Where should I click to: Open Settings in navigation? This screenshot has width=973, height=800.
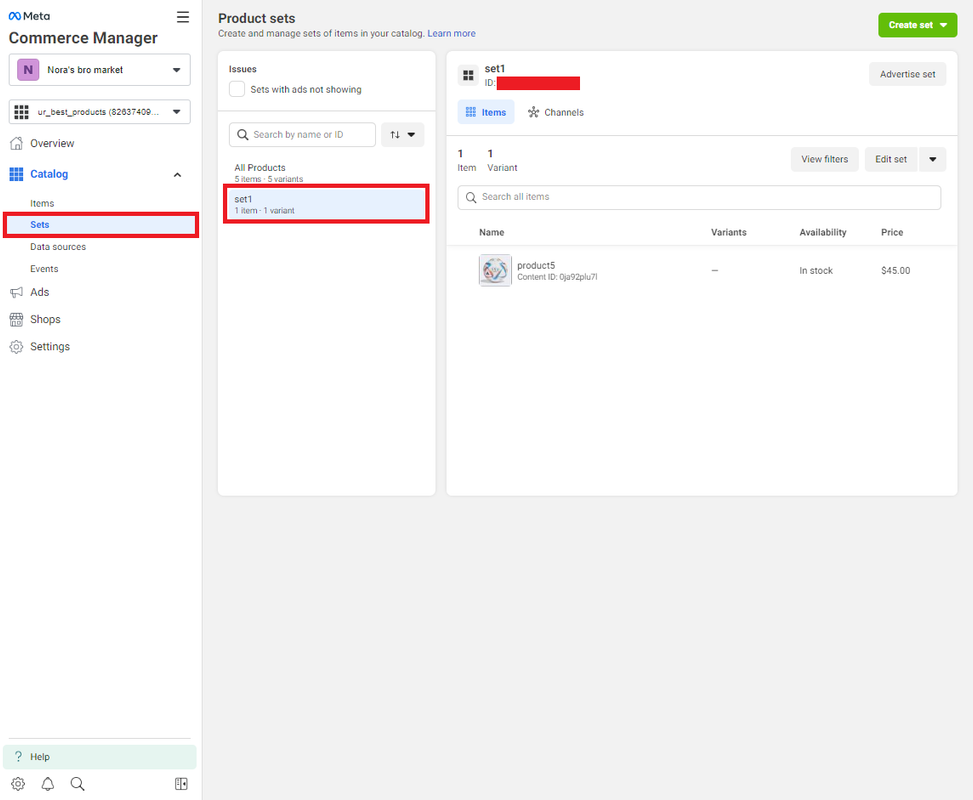pos(50,347)
